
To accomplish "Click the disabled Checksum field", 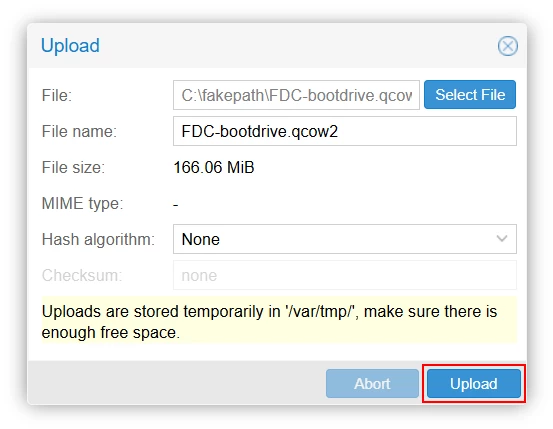I will 345,275.
